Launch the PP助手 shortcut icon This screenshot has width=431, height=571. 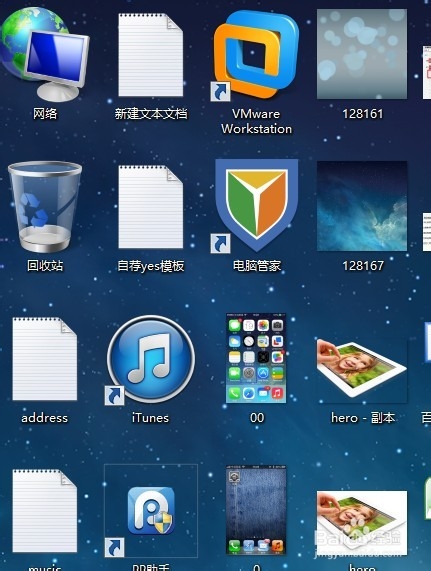point(151,511)
